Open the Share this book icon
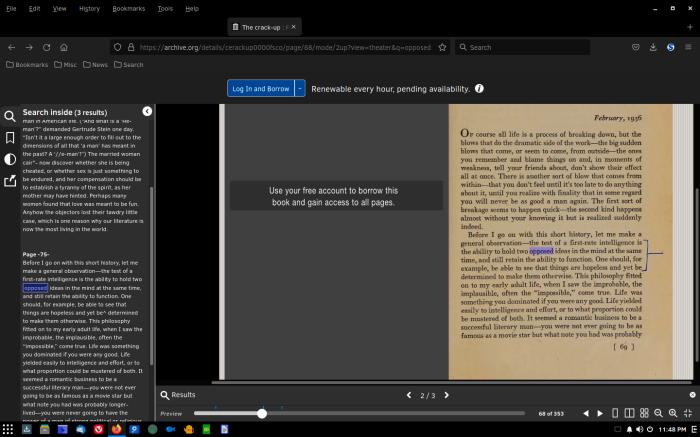The height and width of the screenshot is (437, 700). coord(9,181)
